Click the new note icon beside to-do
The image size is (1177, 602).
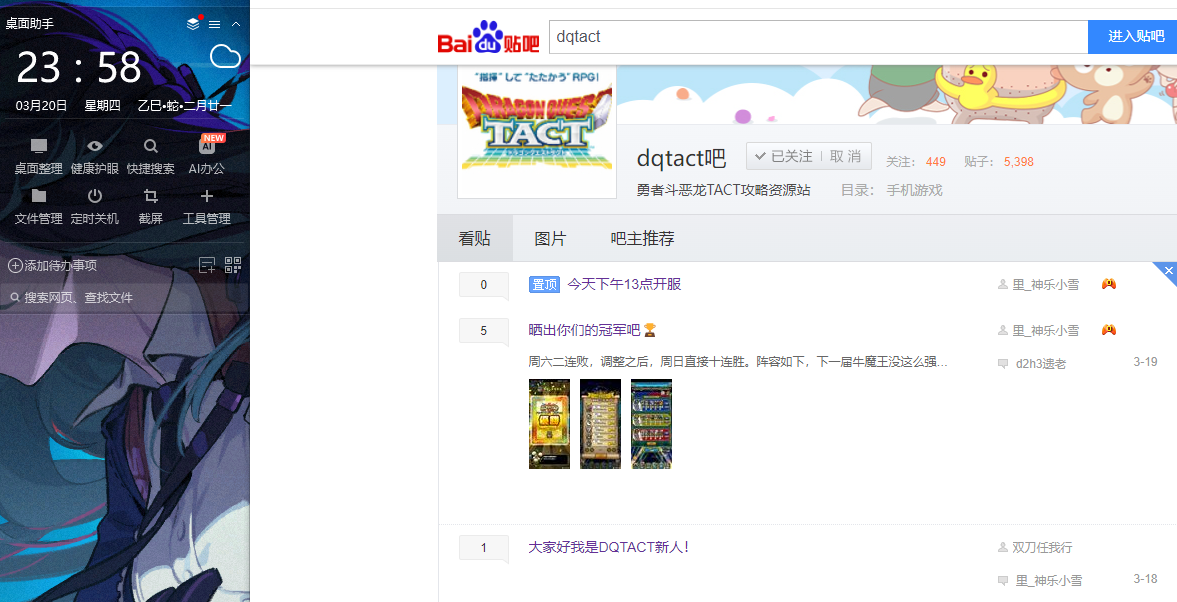coord(206,265)
